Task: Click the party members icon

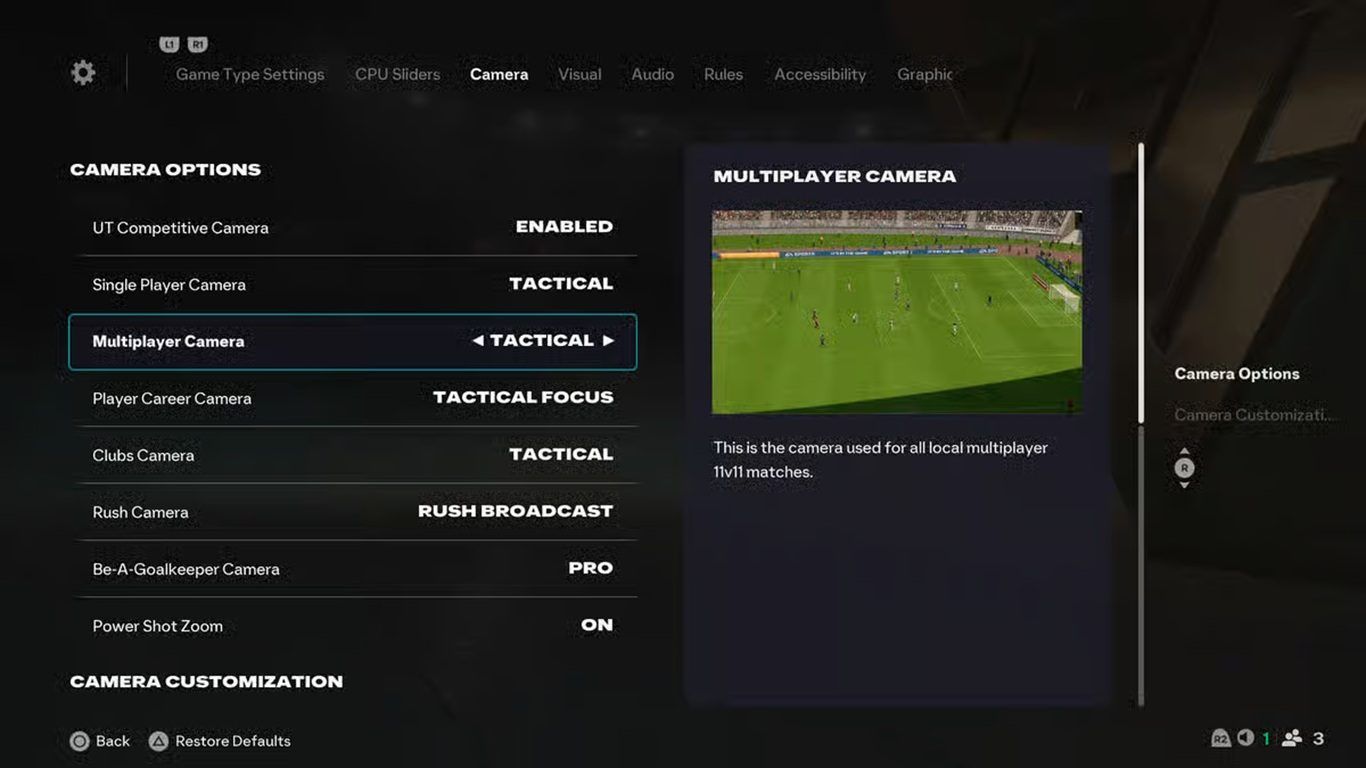Action: pyautogui.click(x=1292, y=738)
